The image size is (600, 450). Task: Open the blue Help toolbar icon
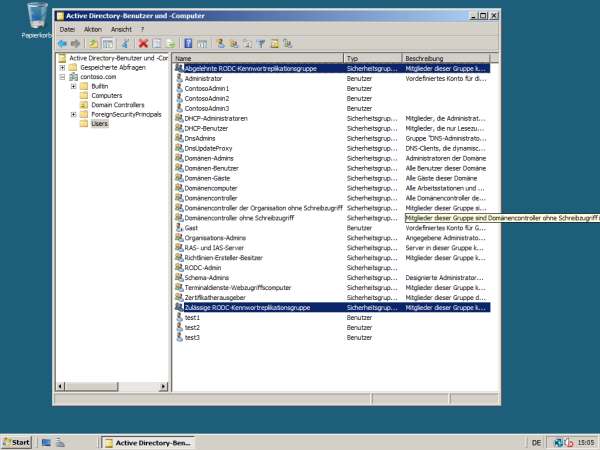[188, 44]
